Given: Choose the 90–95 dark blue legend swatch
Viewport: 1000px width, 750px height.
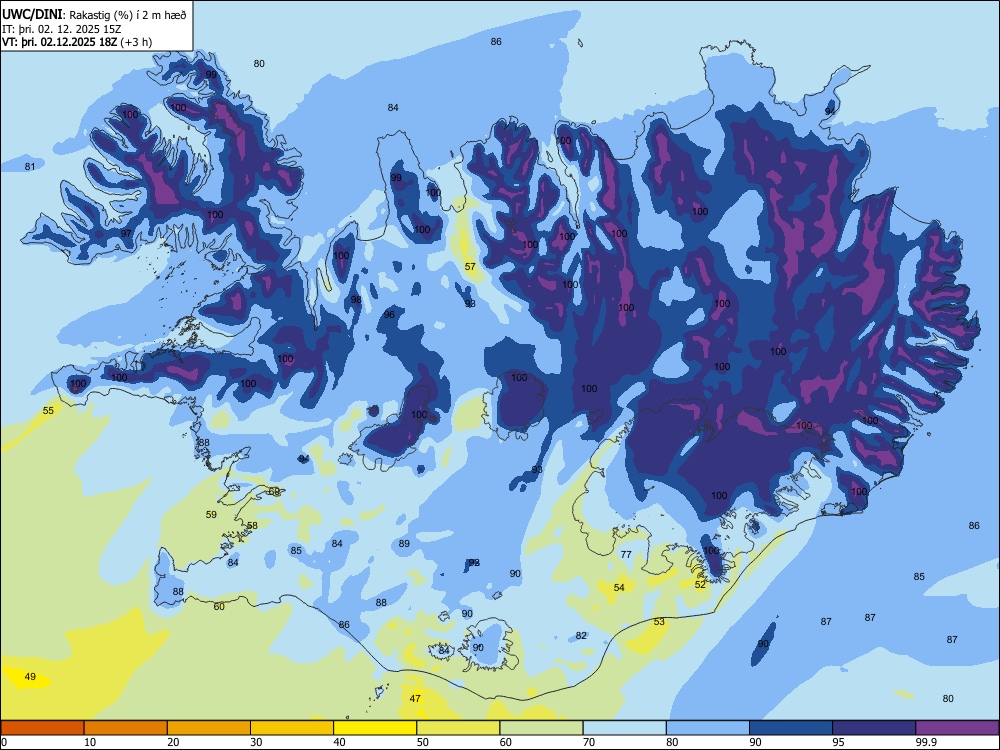Looking at the screenshot, I should [x=791, y=728].
